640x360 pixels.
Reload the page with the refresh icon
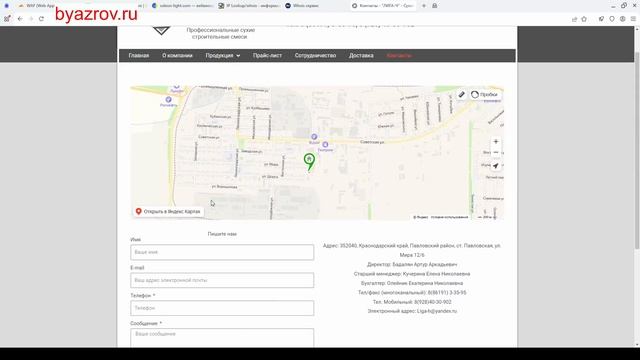click(x=41, y=19)
